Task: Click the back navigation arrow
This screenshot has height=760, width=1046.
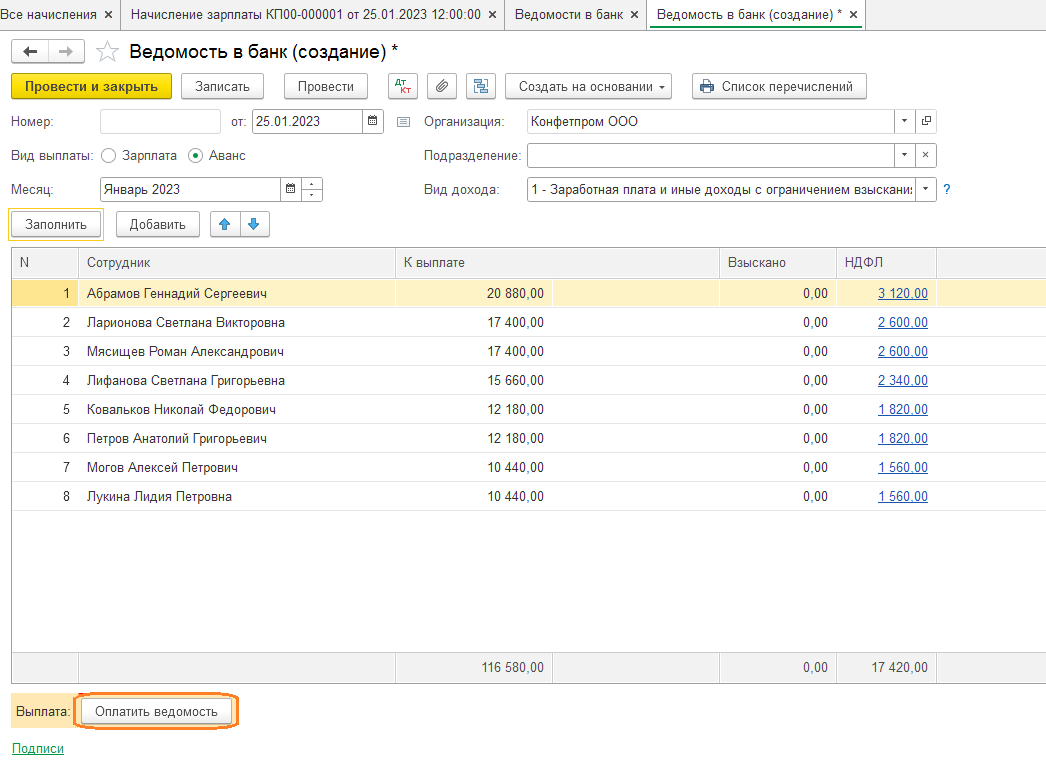Action: [x=30, y=52]
